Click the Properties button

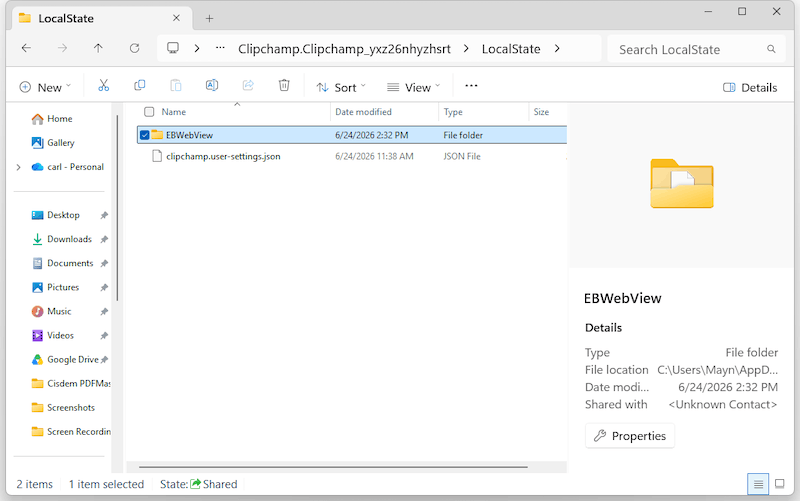pyautogui.click(x=630, y=436)
